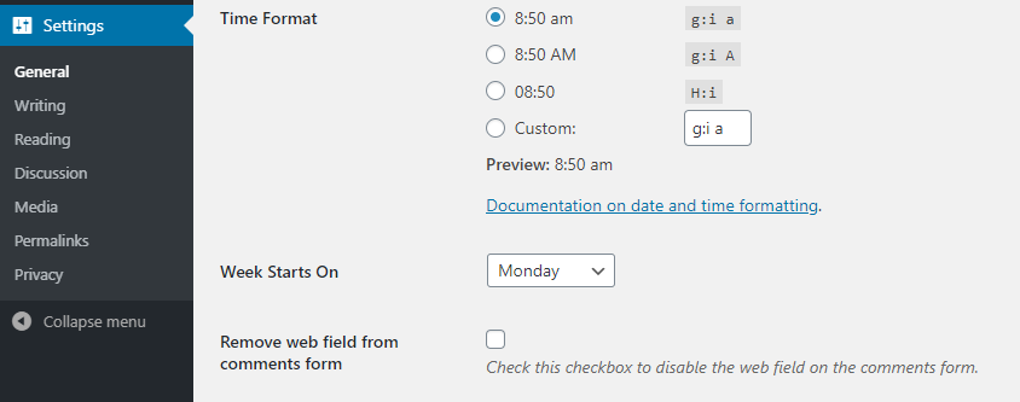The image size is (1020, 402).
Task: Click the Monday dropdown chevron arrow
Action: point(598,271)
